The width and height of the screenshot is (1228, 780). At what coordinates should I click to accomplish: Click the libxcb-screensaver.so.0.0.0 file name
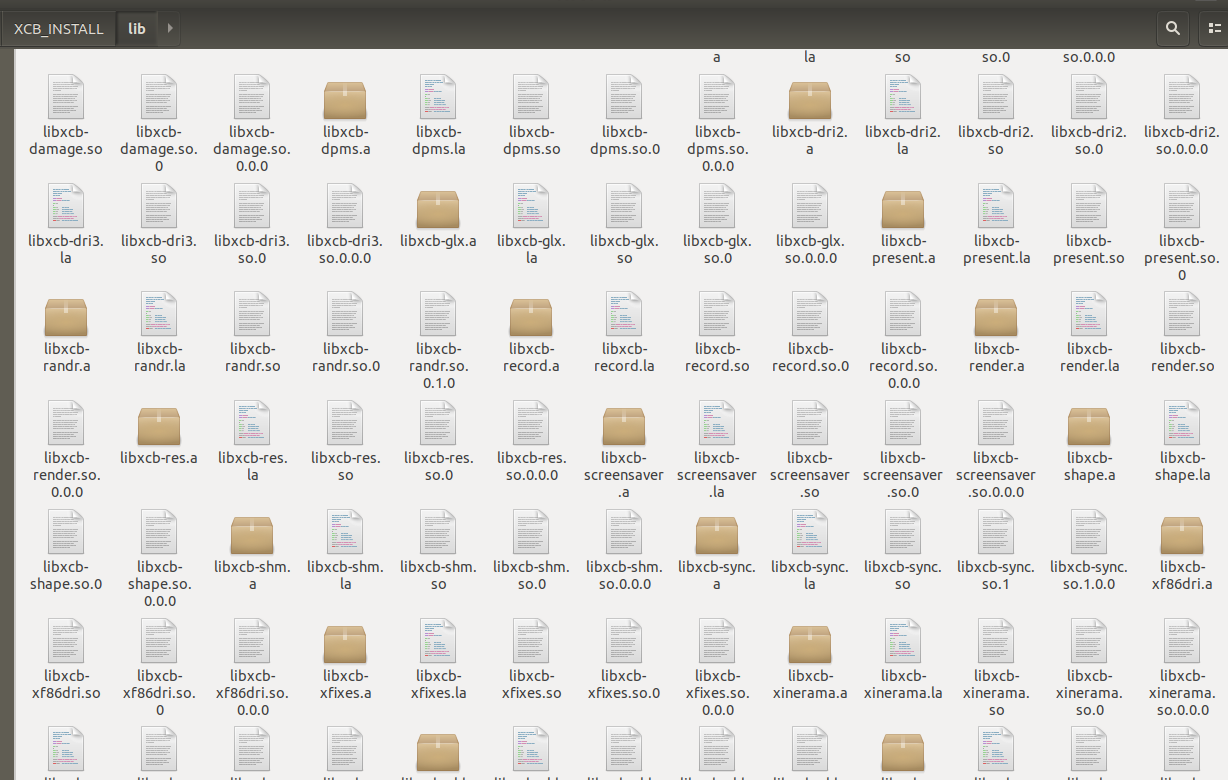pyautogui.click(x=996, y=475)
